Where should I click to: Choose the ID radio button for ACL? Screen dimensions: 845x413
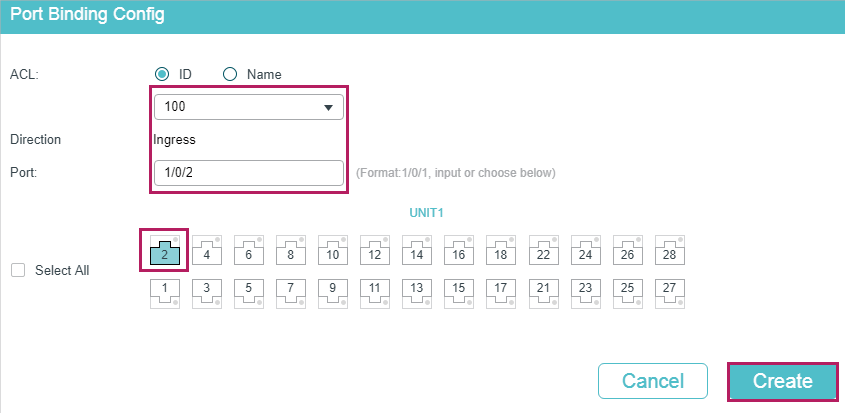[162, 74]
